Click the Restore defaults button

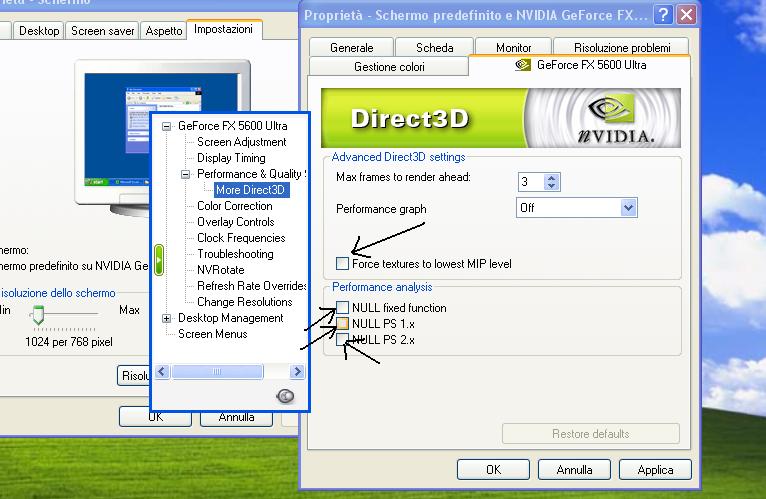pos(591,434)
